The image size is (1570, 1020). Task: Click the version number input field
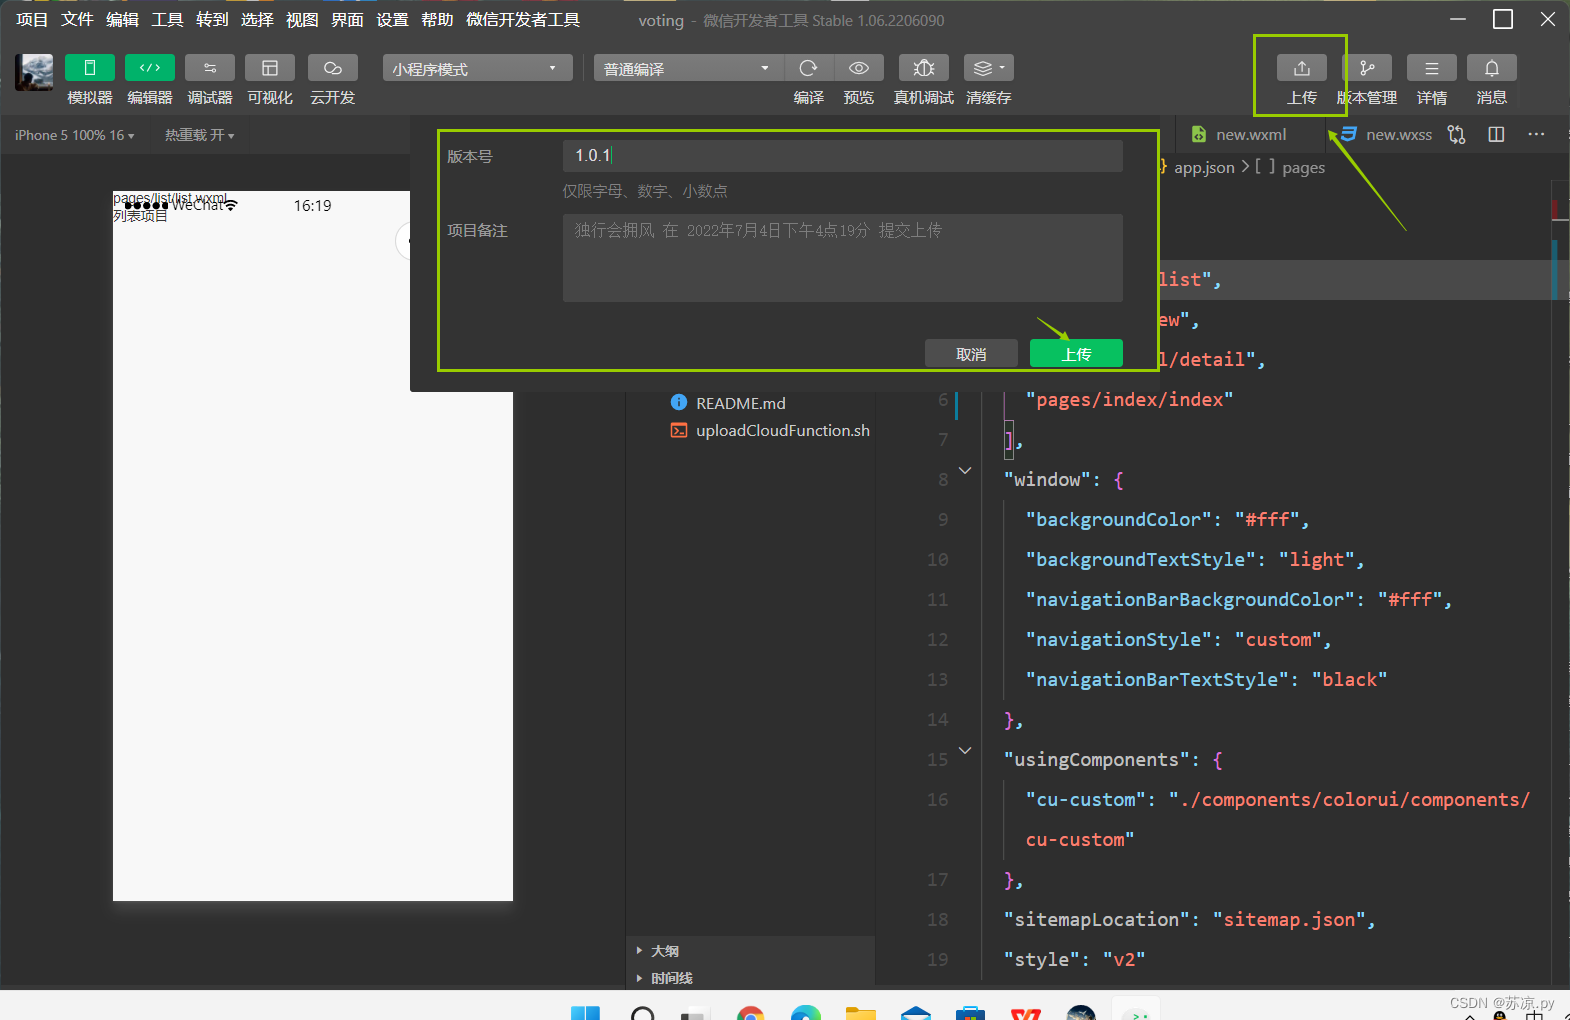[x=842, y=156]
